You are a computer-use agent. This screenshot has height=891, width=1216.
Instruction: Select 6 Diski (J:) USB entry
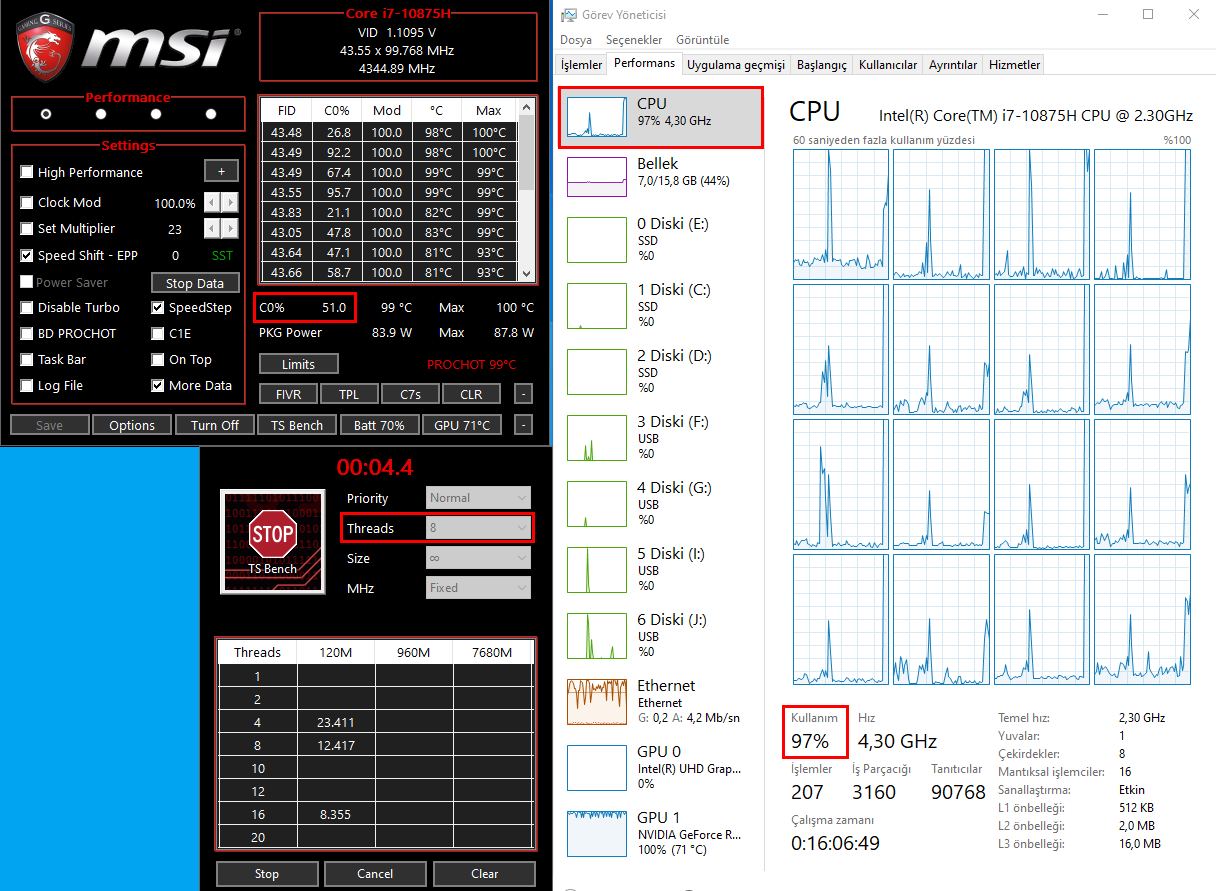660,636
